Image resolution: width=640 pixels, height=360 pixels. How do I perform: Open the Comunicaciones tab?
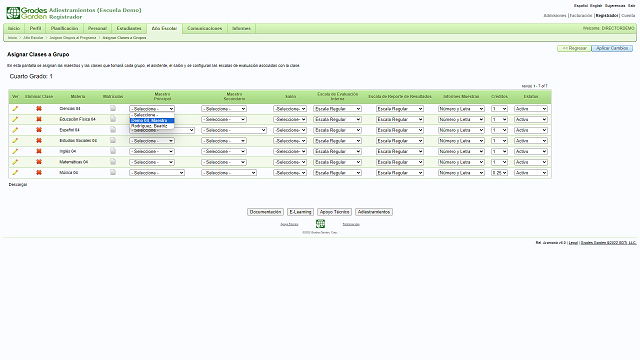204,29
